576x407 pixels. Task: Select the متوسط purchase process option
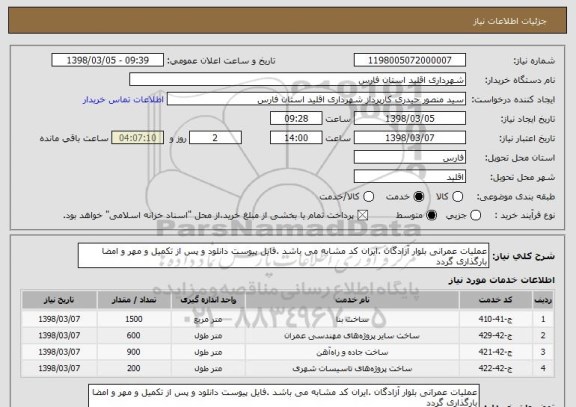click(431, 216)
